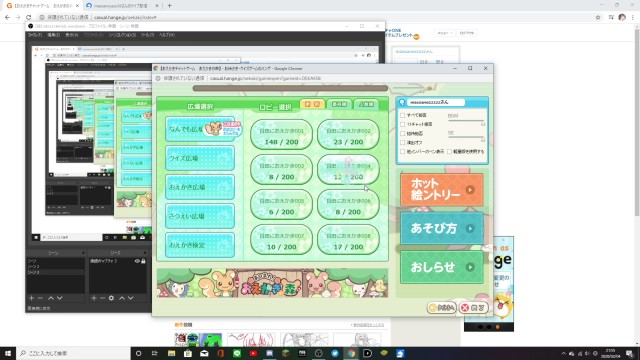640x360 pixels.
Task: Enable the 演出オフ checkbox
Action: [x=403, y=142]
